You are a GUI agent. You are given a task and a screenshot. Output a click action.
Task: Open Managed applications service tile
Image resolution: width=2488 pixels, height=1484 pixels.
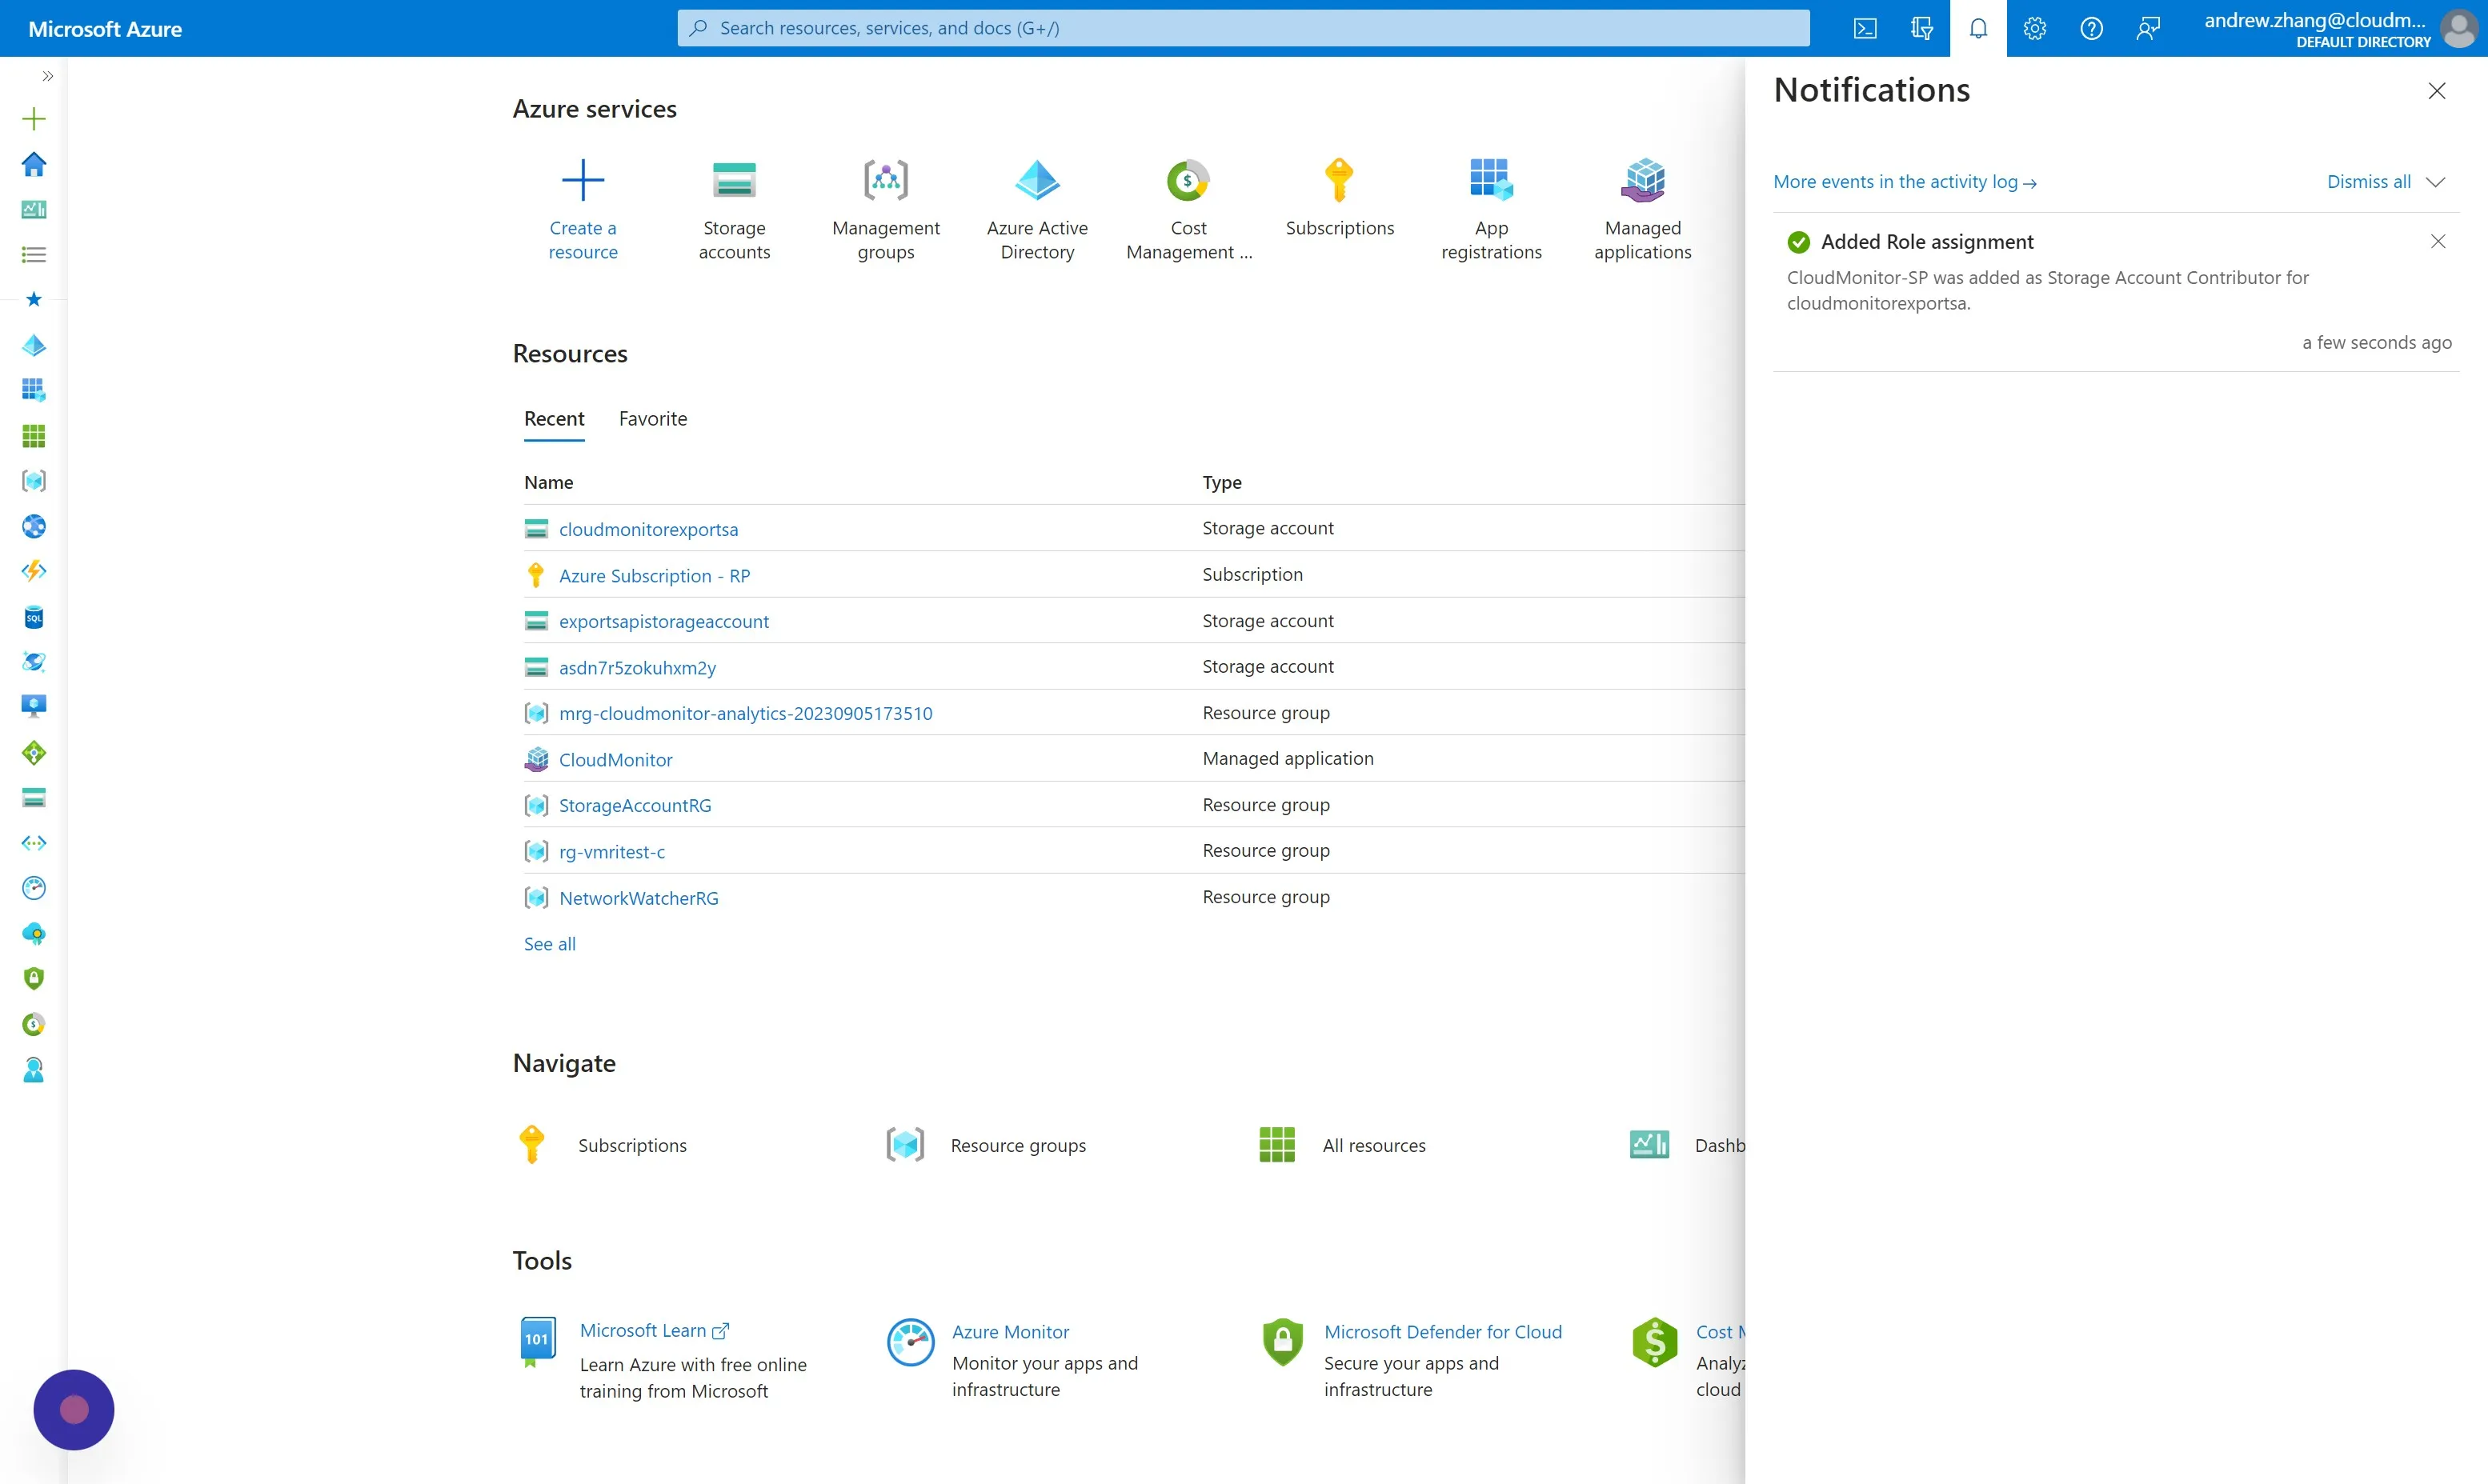(x=1643, y=210)
